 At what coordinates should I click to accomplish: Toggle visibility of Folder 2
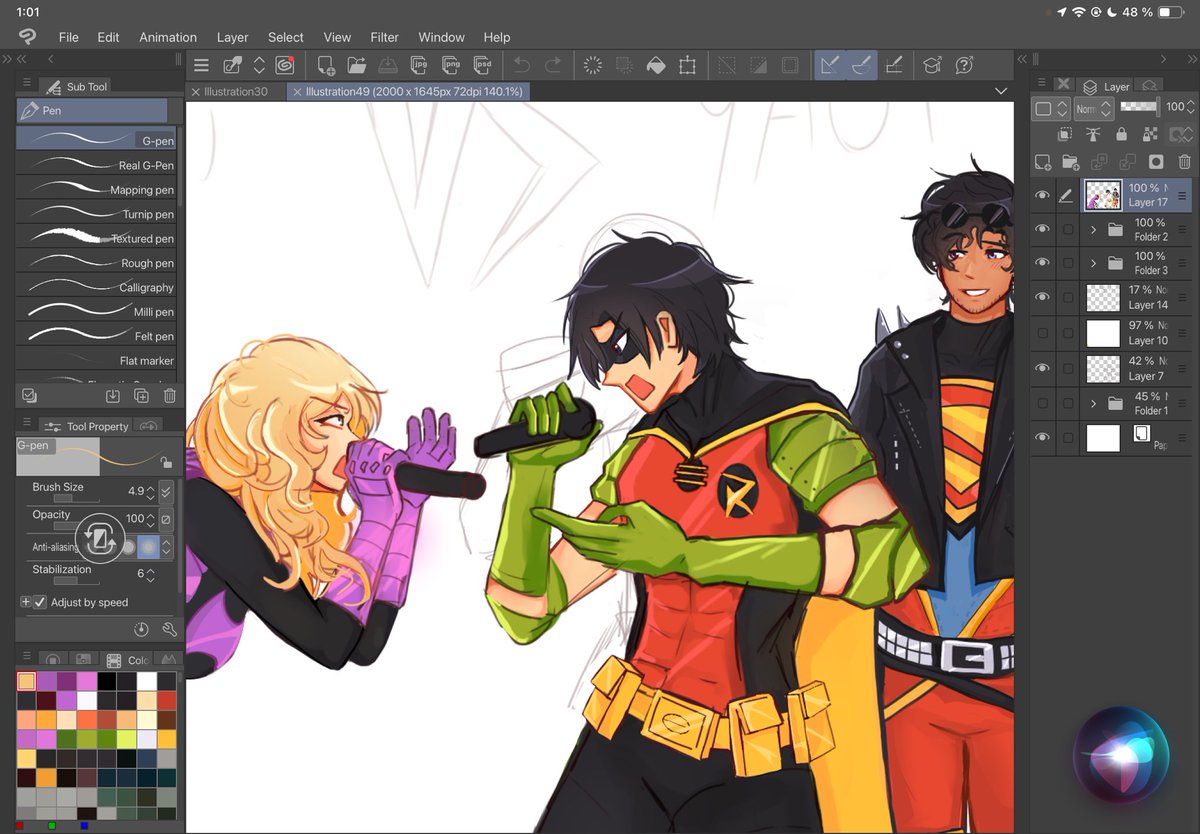pyautogui.click(x=1041, y=229)
